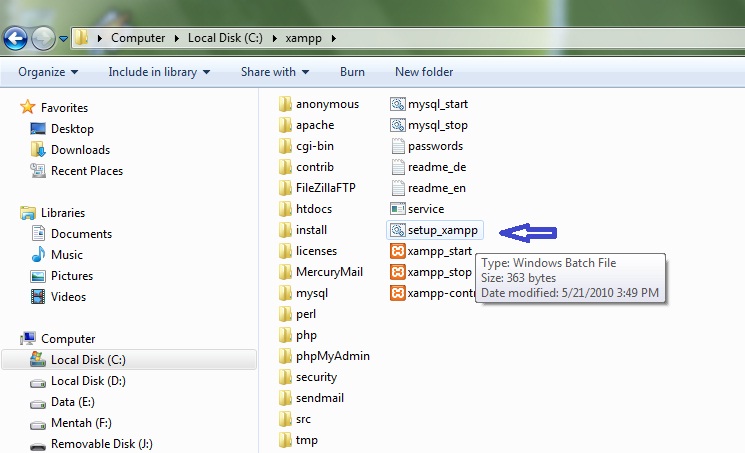The width and height of the screenshot is (745, 453).
Task: Select the contrib folder icon
Action: point(285,166)
